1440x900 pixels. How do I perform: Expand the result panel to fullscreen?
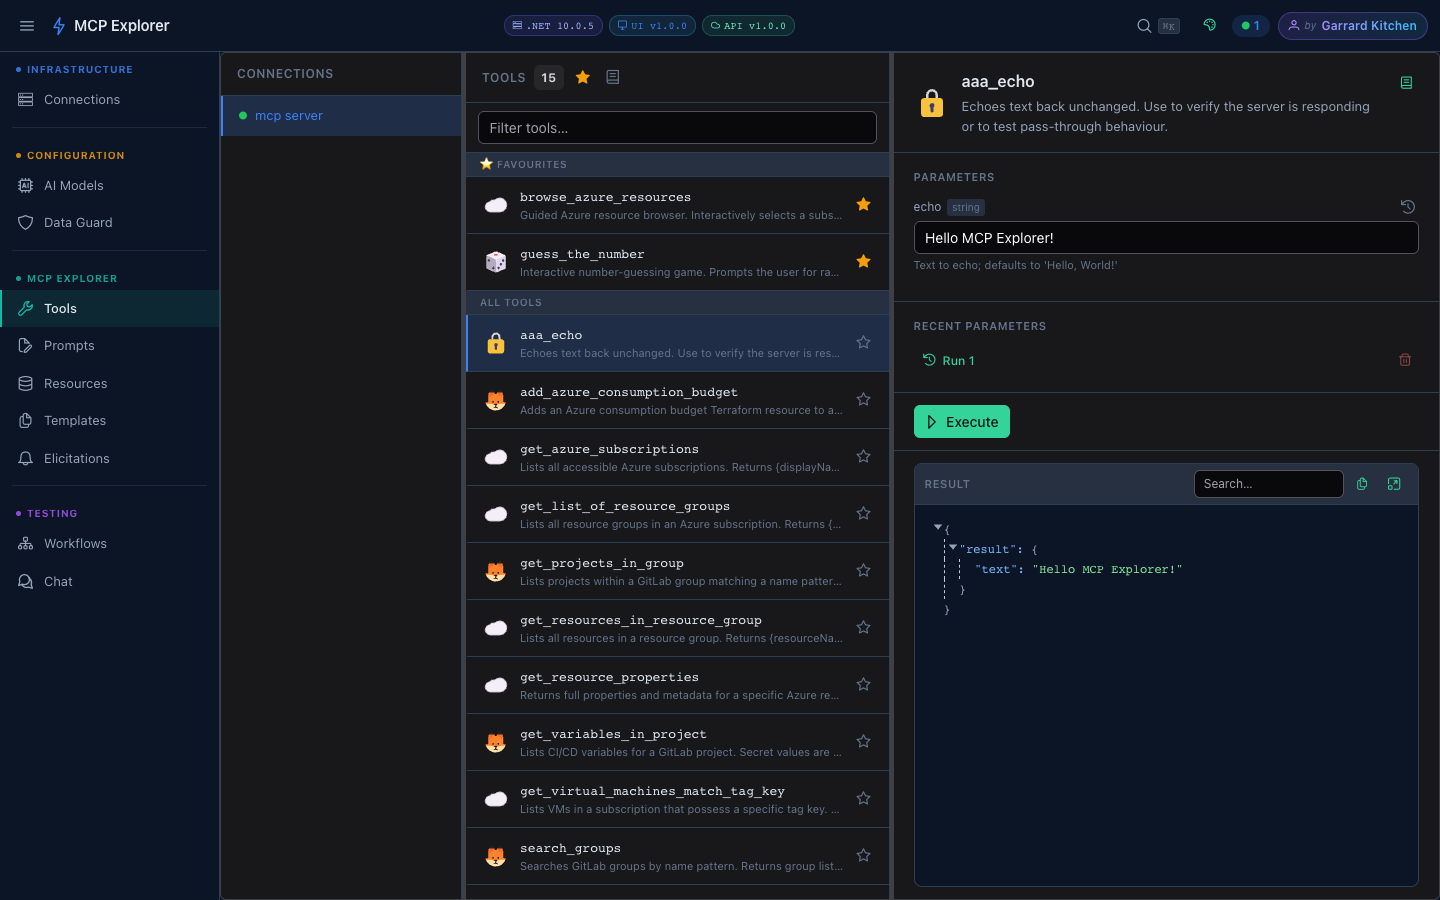1394,484
